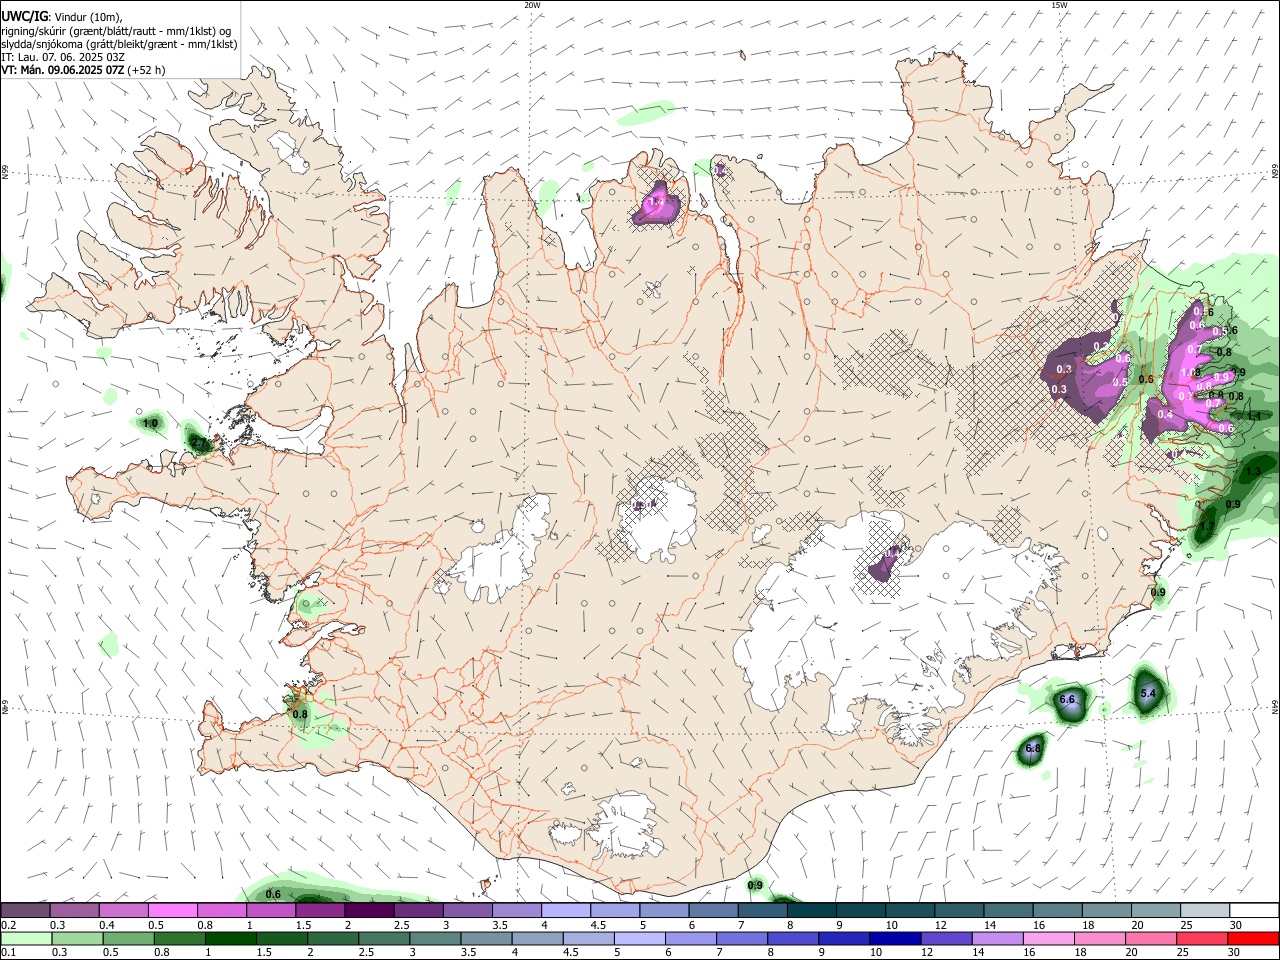Viewport: 1280px width, 960px height.
Task: Select the pink lower swatch between 16 and 18
Action: pos(1050,939)
